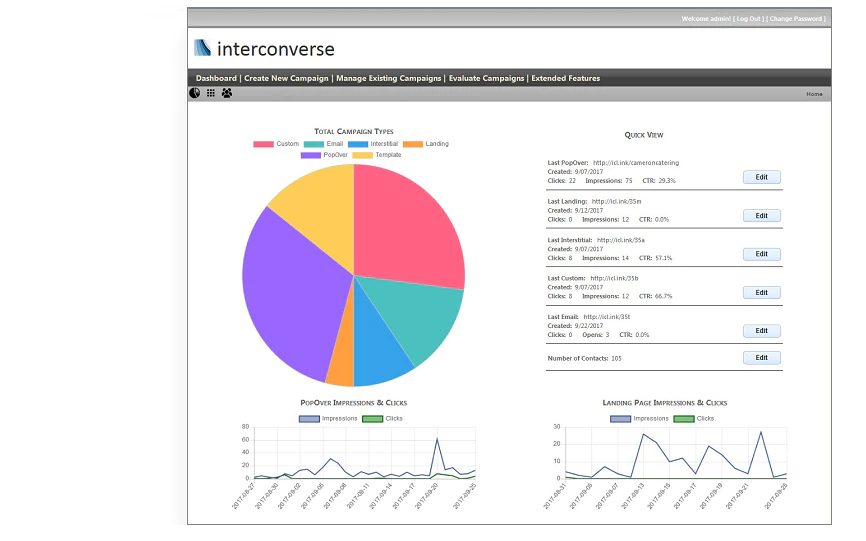The height and width of the screenshot is (541, 866).
Task: Open the Extended Features menu
Action: click(566, 78)
